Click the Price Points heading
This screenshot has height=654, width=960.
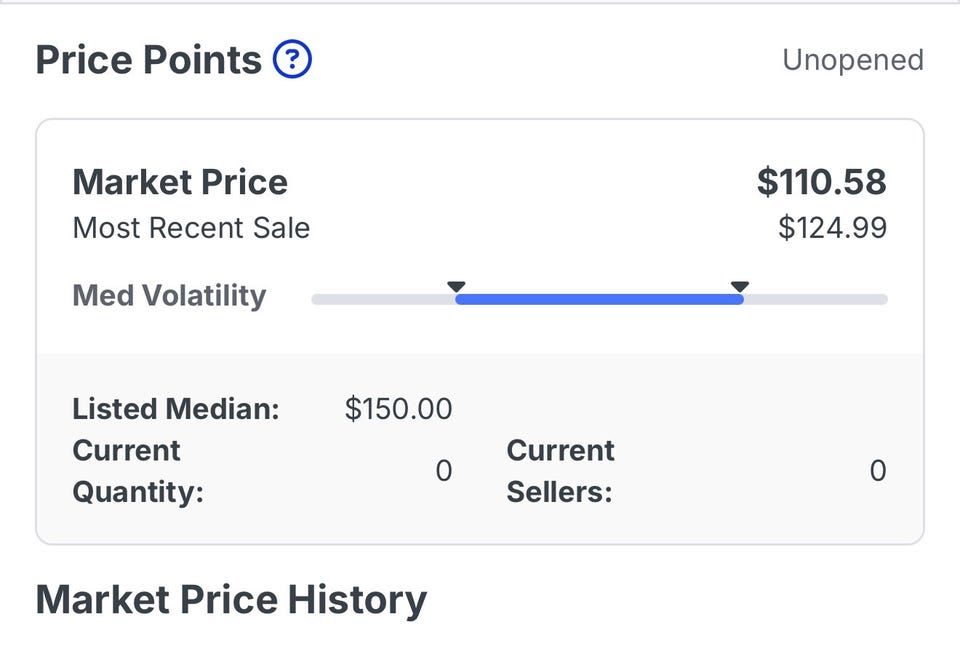click(x=148, y=60)
